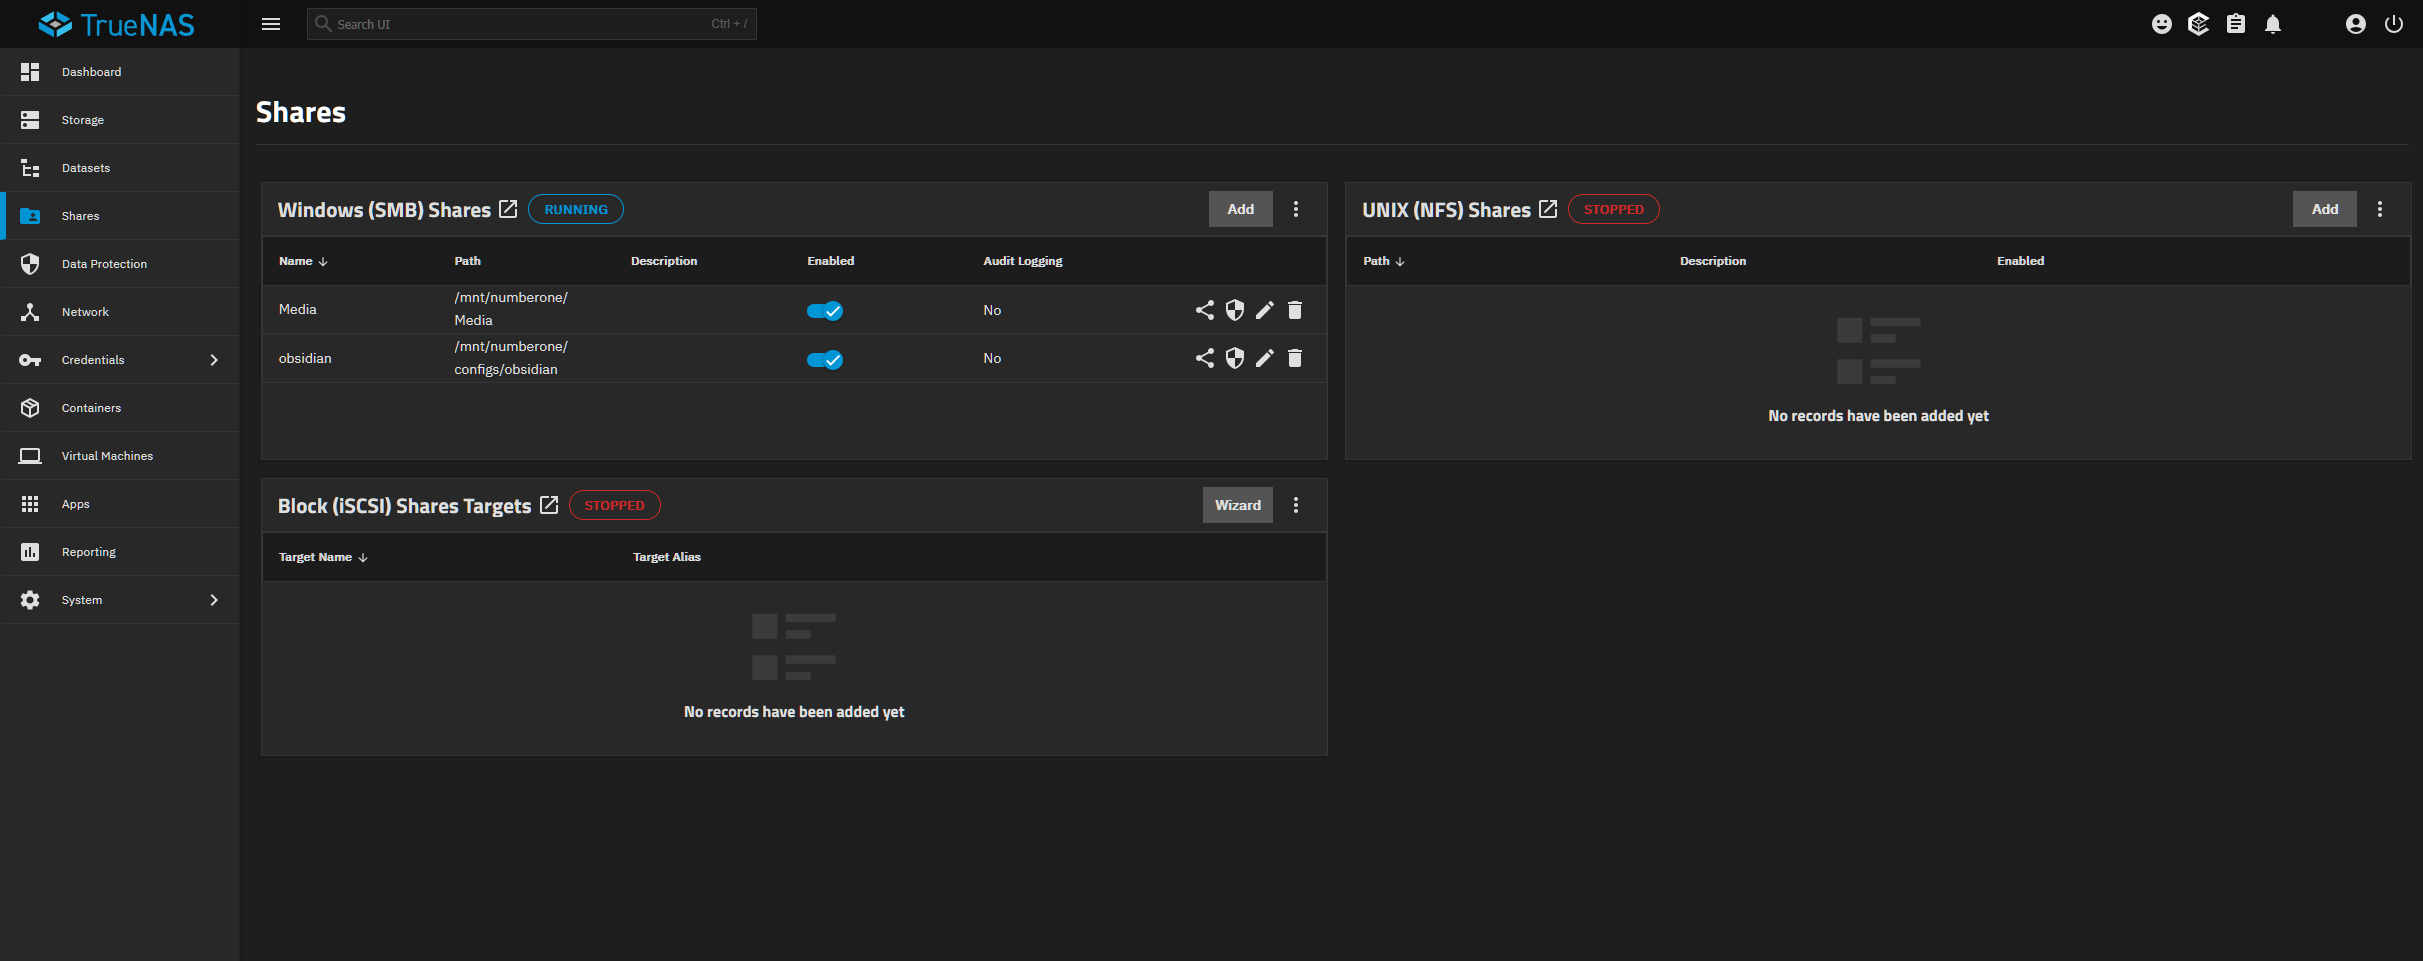The width and height of the screenshot is (2423, 961).
Task: Disable the Media share toggle
Action: coord(826,311)
